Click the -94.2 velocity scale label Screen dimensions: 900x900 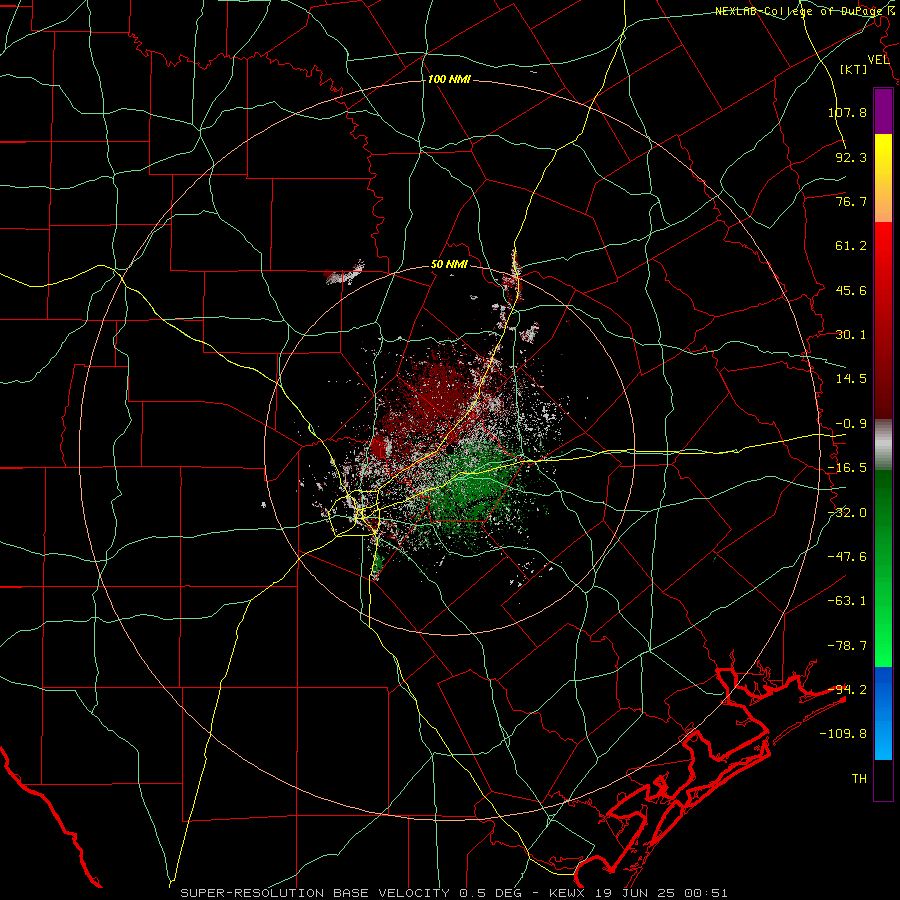tap(847, 690)
